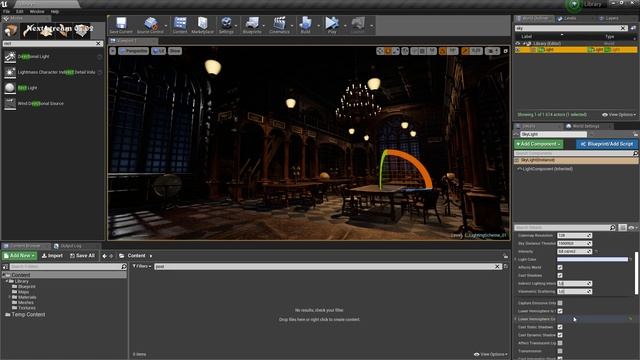Click the Import button
The width and height of the screenshot is (640, 360).
pos(52,256)
